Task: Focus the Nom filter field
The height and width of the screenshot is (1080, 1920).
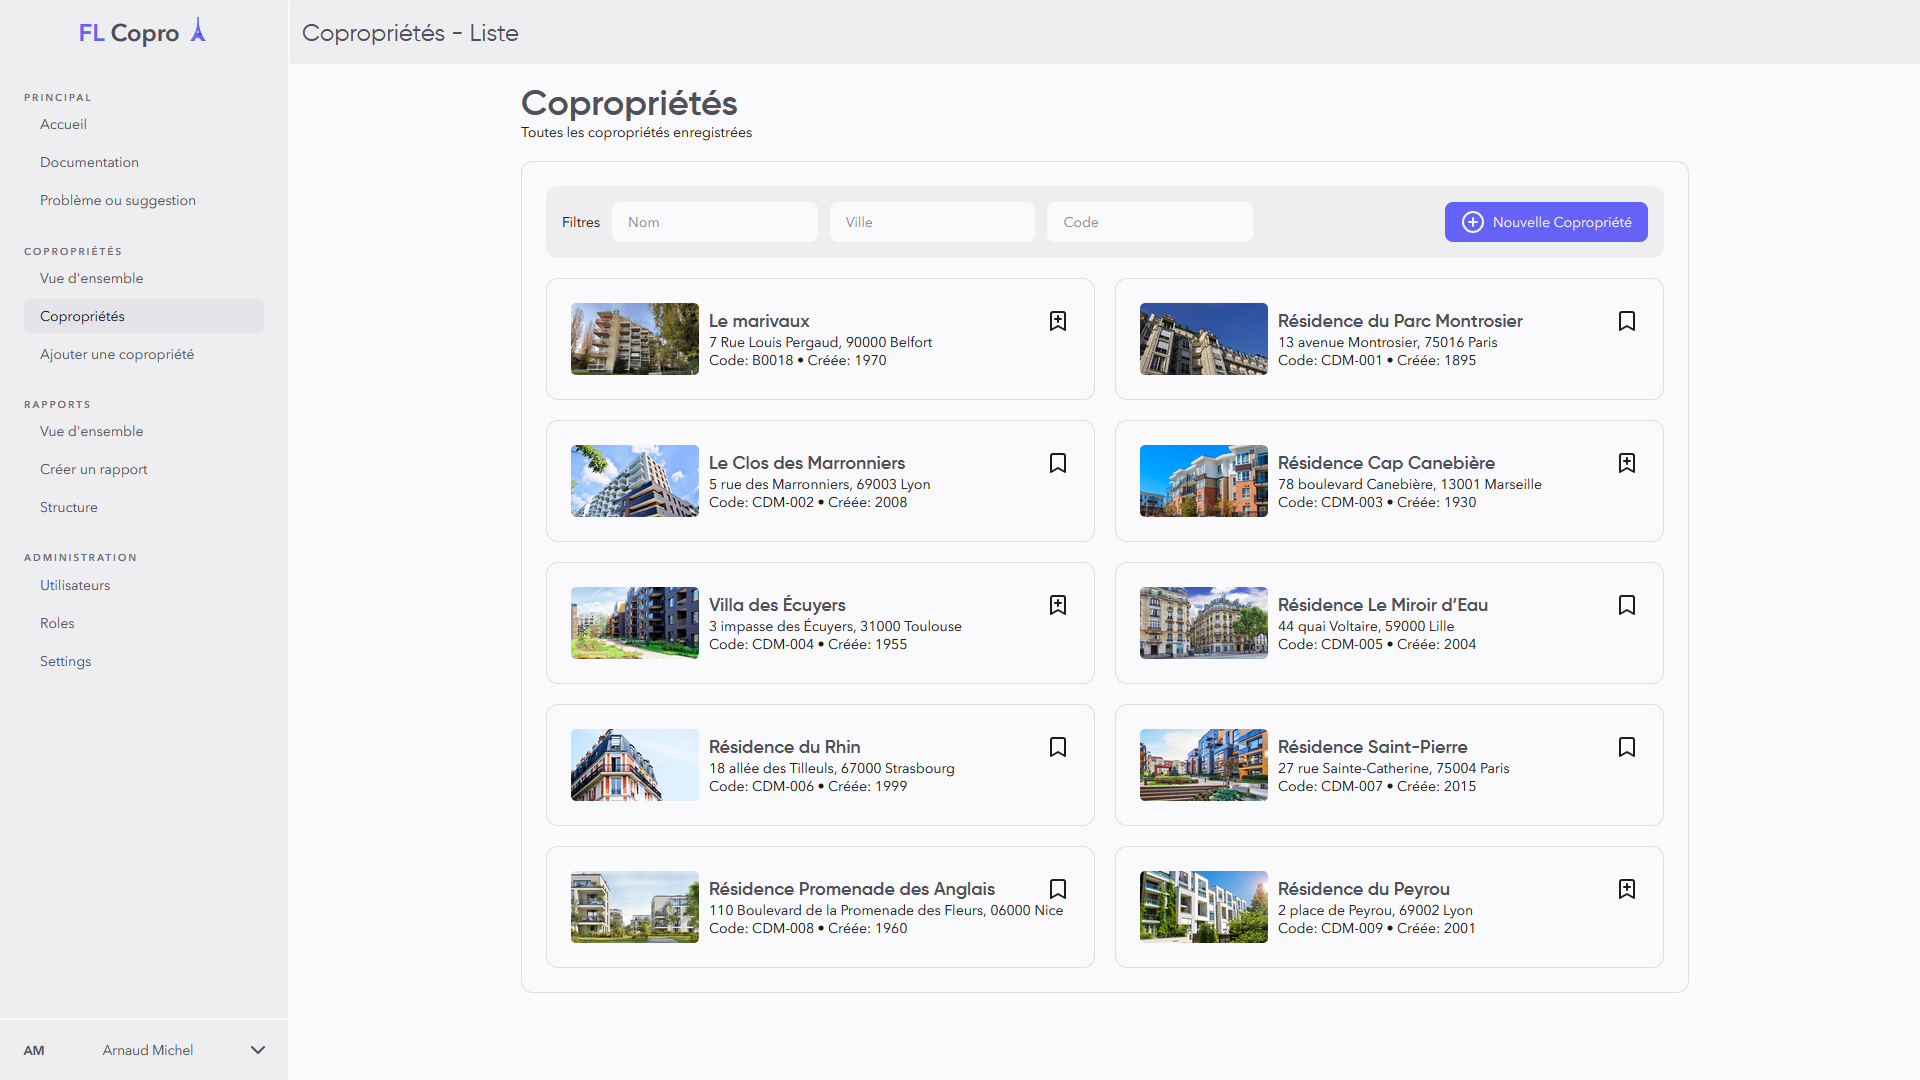Action: (x=714, y=222)
